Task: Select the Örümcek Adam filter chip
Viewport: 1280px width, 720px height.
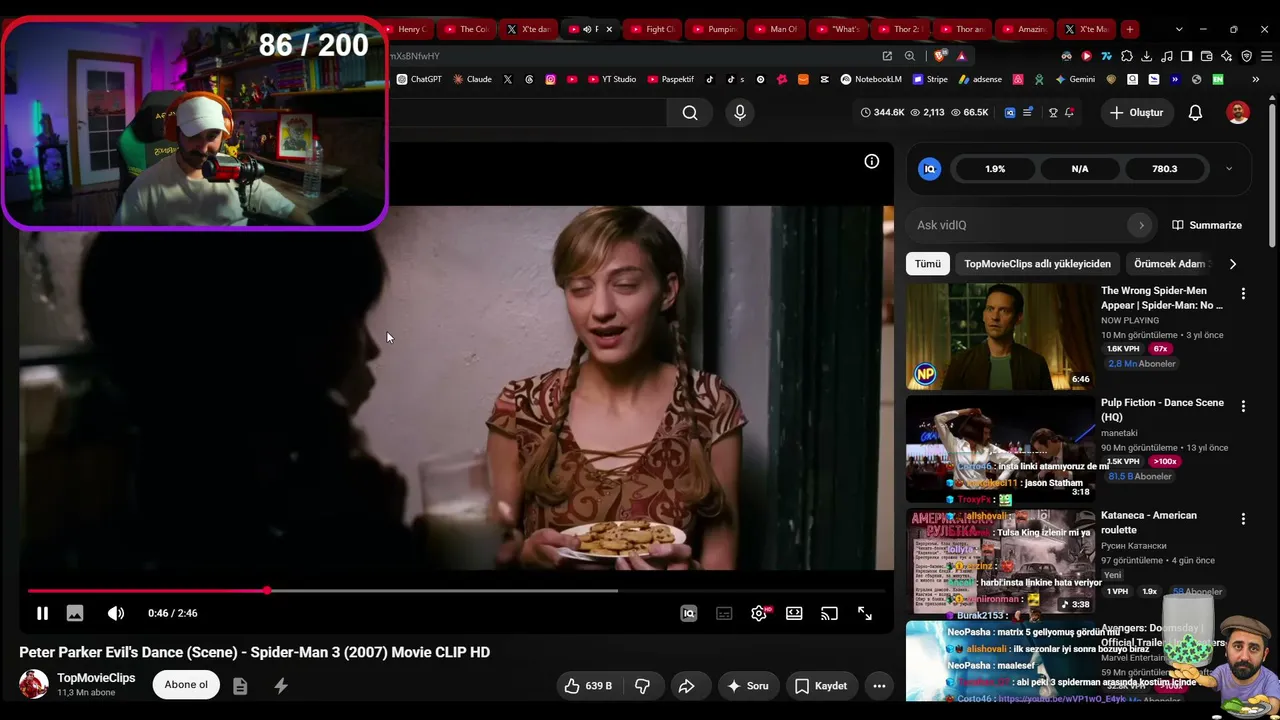Action: point(1169,264)
